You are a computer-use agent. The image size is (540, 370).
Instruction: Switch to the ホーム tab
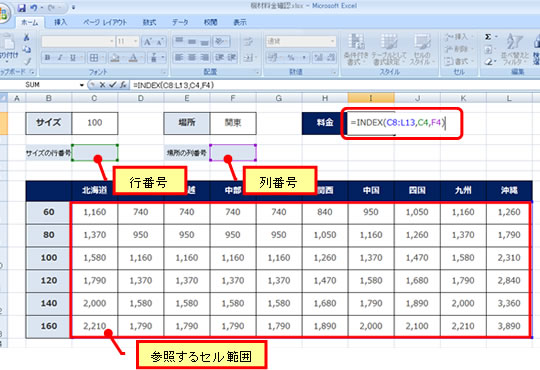[30, 22]
